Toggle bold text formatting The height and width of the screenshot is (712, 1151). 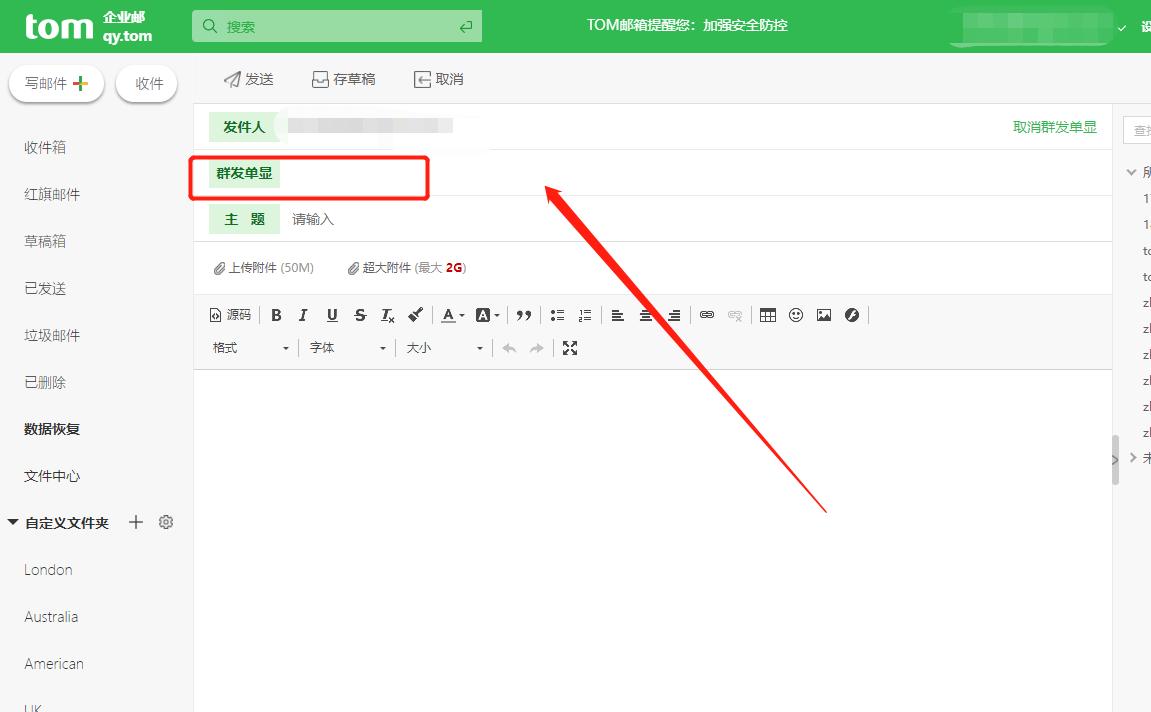(x=276, y=314)
